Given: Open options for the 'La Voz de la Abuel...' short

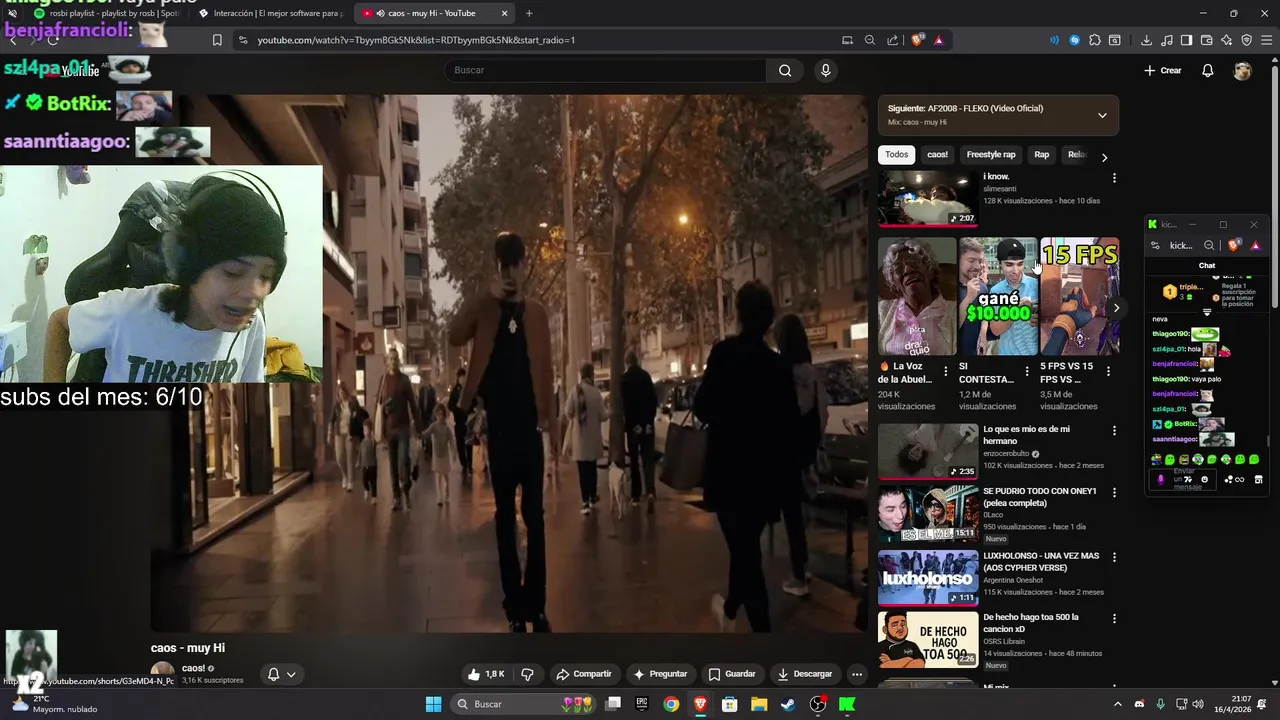Looking at the screenshot, I should (x=946, y=371).
